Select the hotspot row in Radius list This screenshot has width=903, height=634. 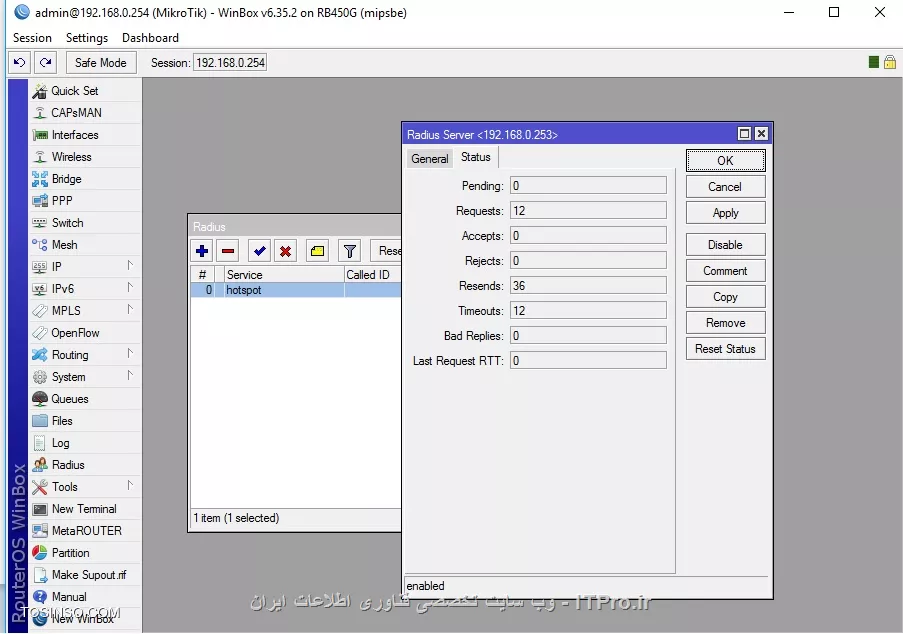pyautogui.click(x=295, y=290)
